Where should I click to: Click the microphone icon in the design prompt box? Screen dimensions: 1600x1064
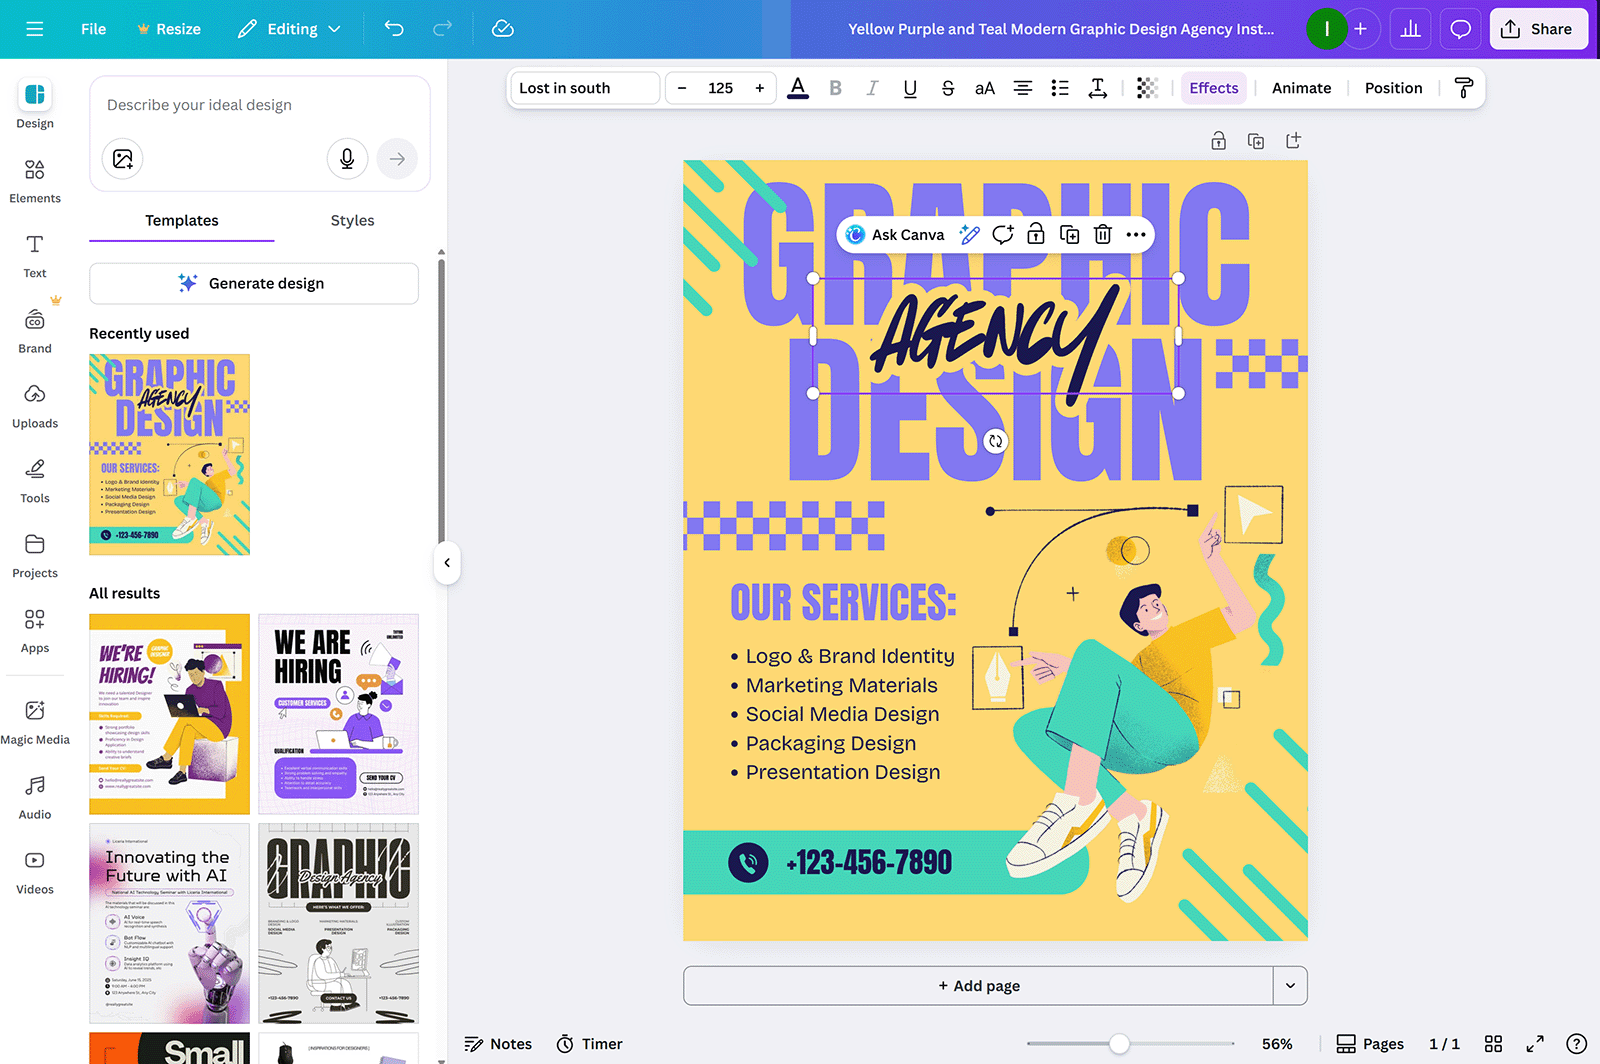pos(347,158)
